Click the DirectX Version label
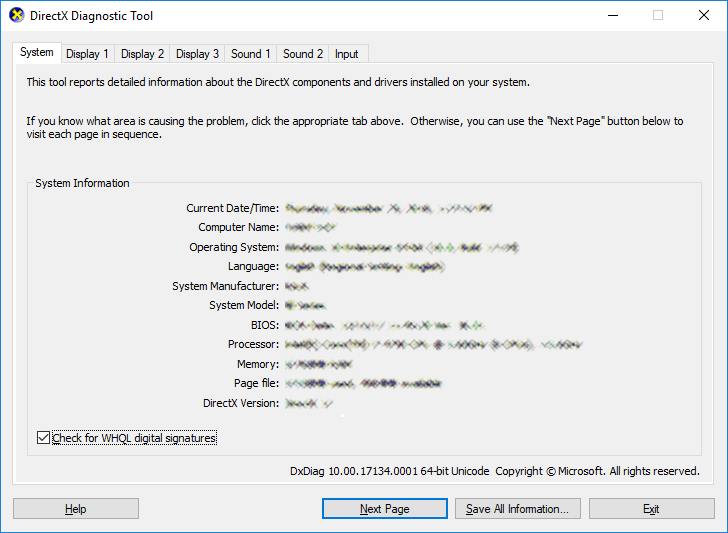728x533 pixels. point(241,403)
